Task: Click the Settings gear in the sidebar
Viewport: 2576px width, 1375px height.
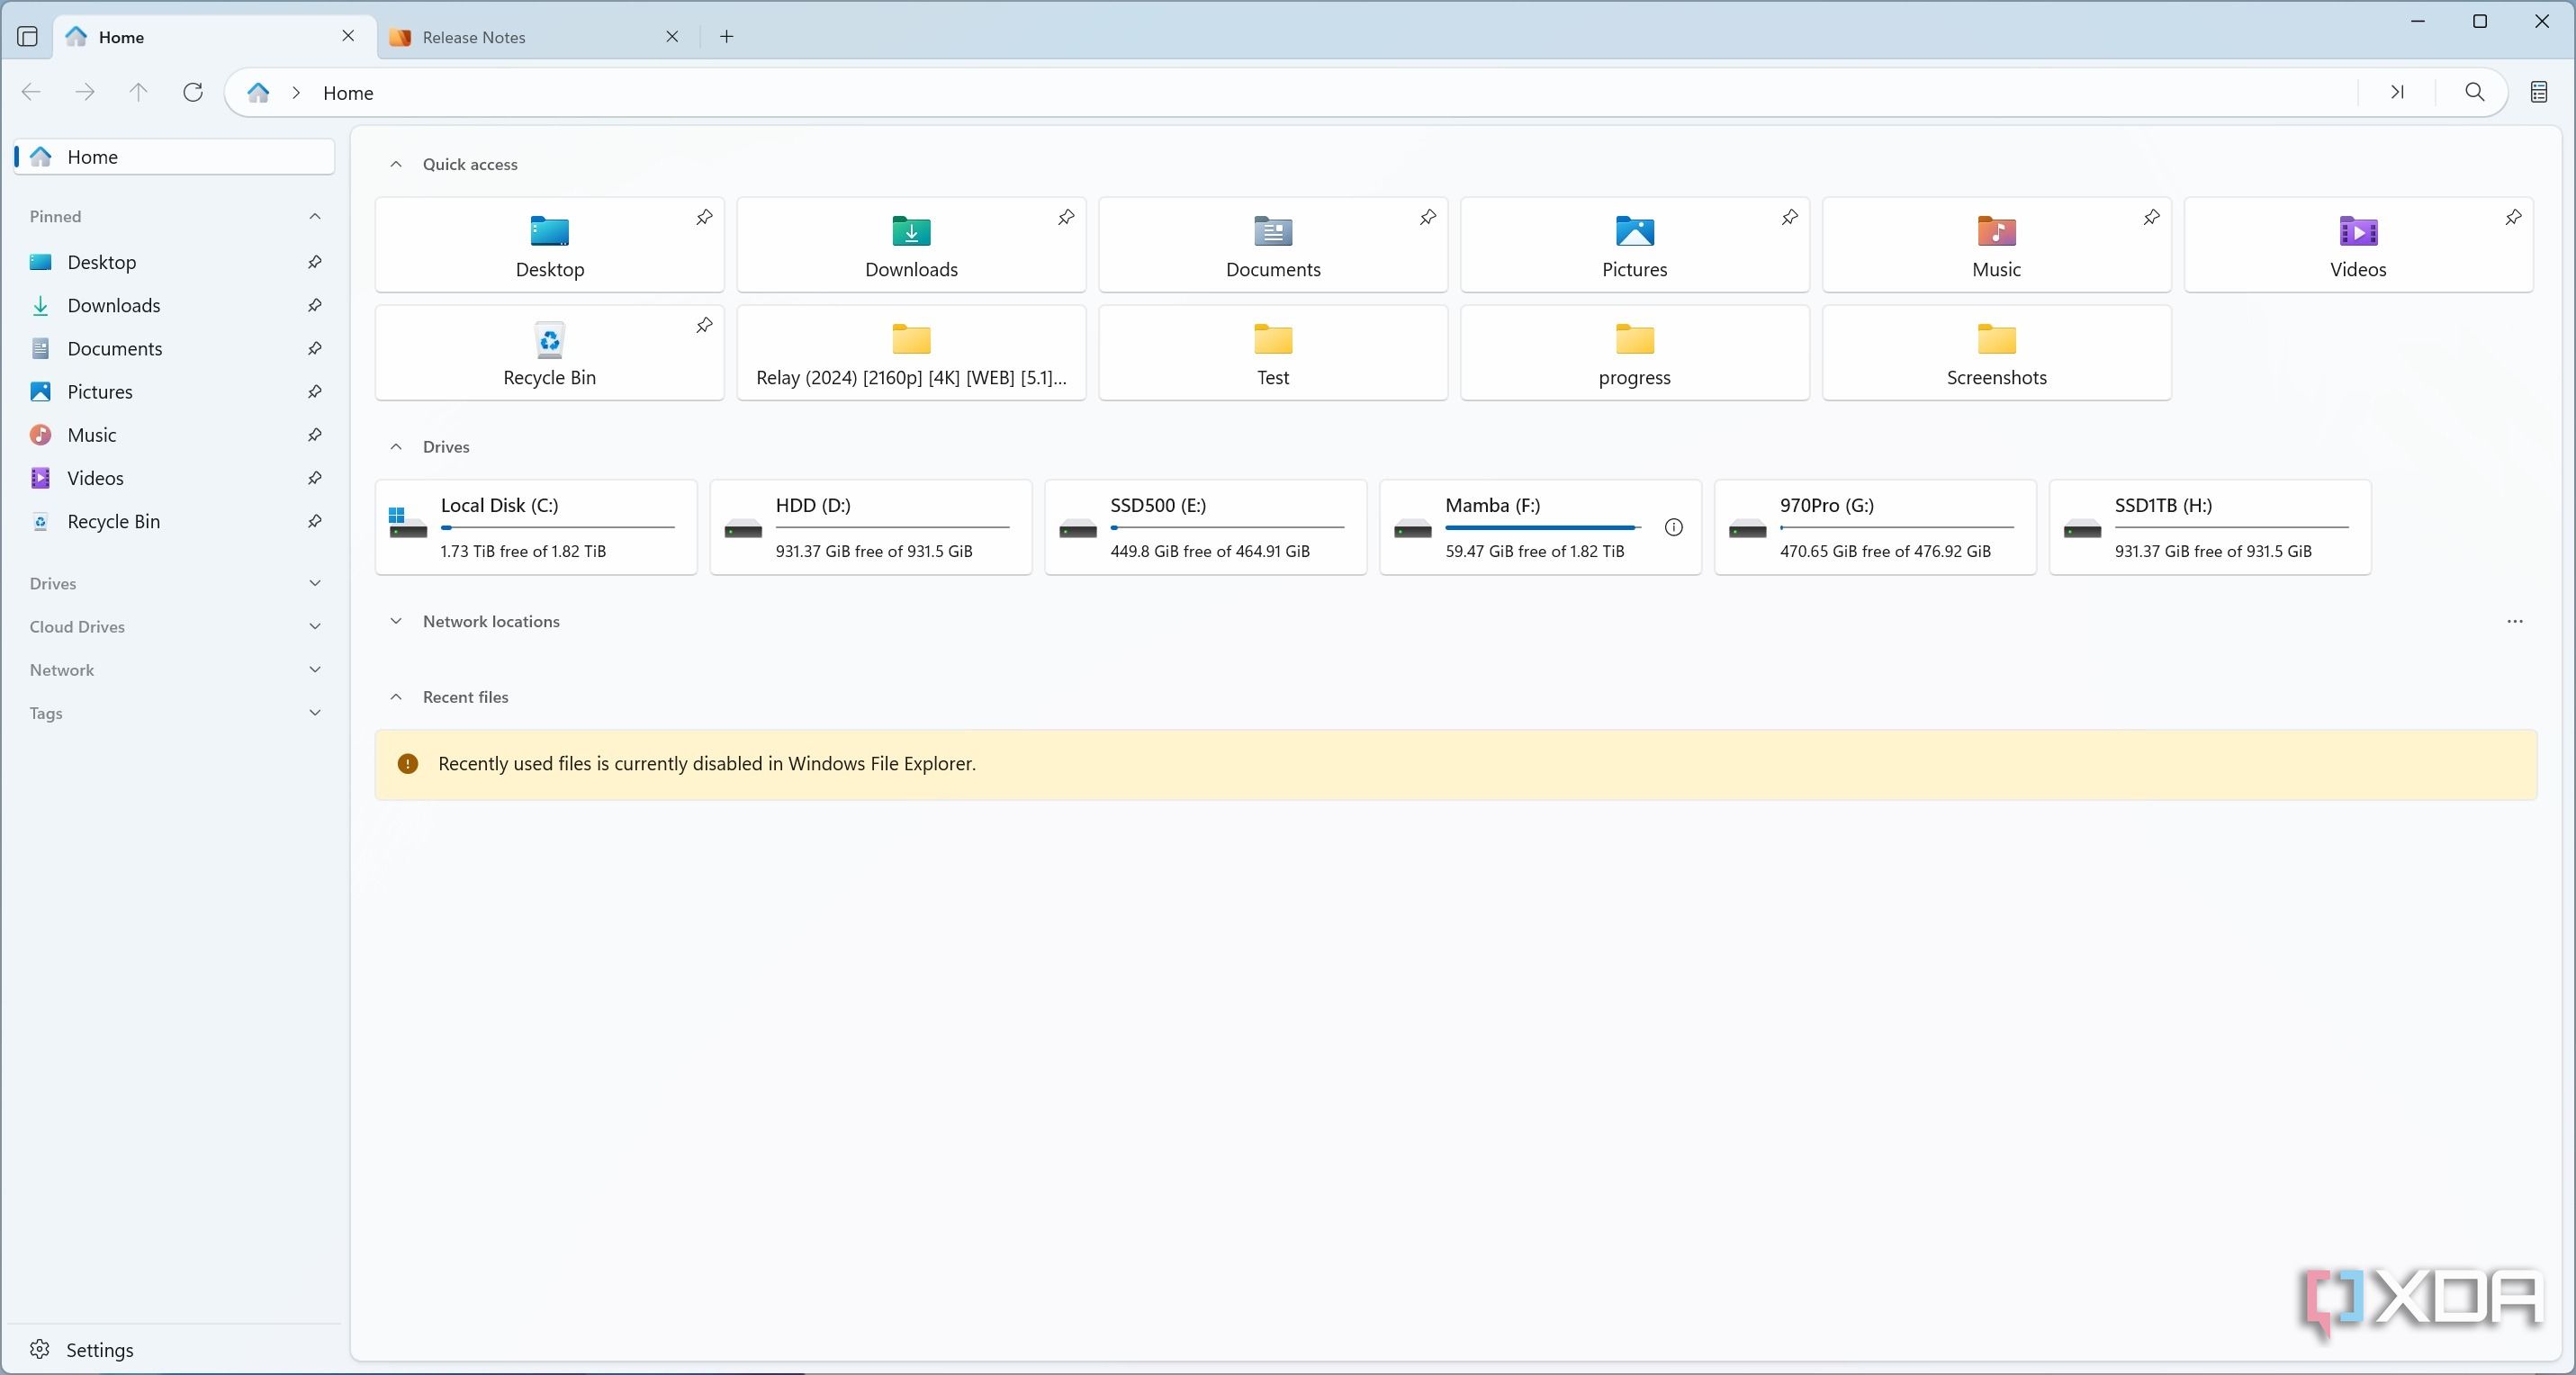Action: point(40,1349)
